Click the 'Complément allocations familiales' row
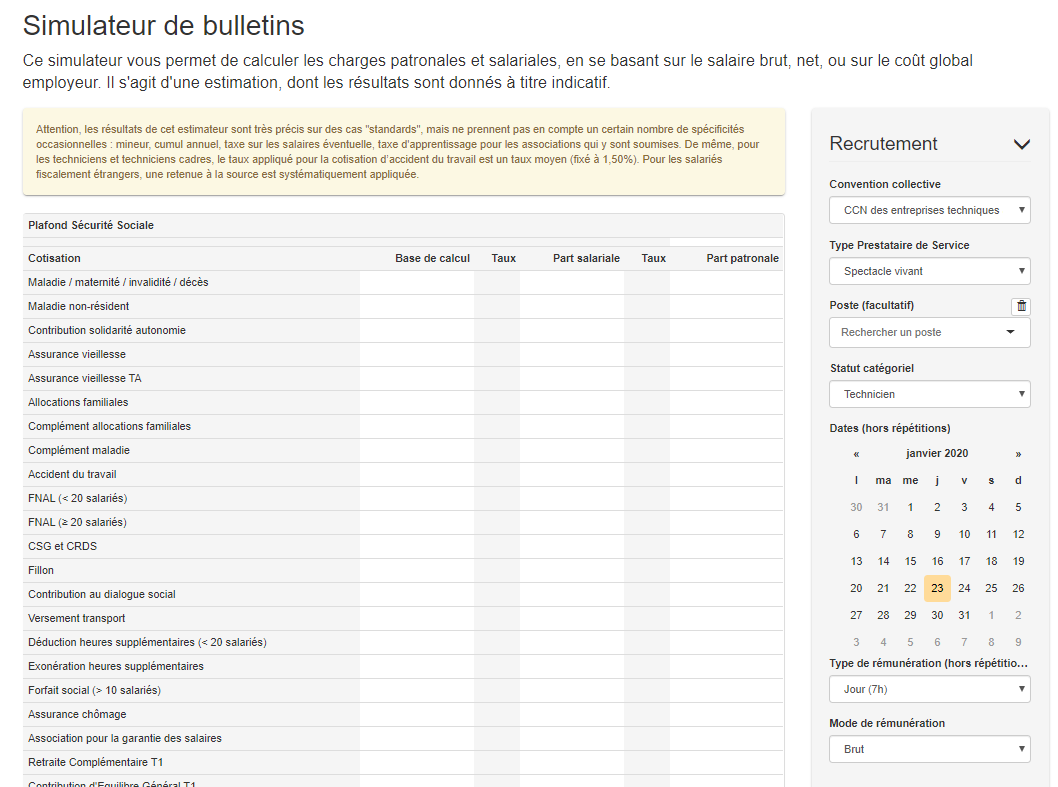 [403, 426]
